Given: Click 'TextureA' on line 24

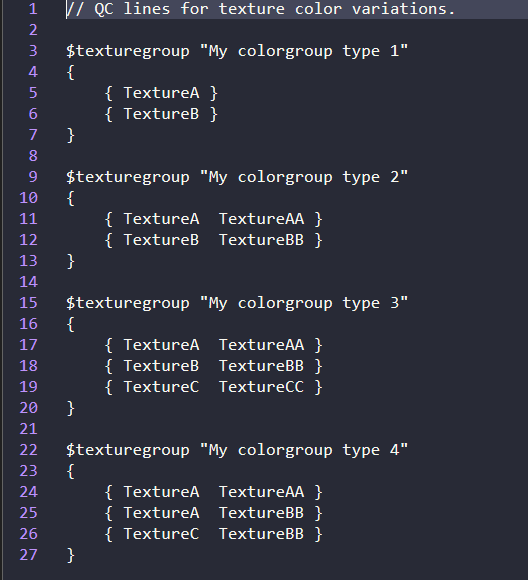Looking at the screenshot, I should 161,492.
